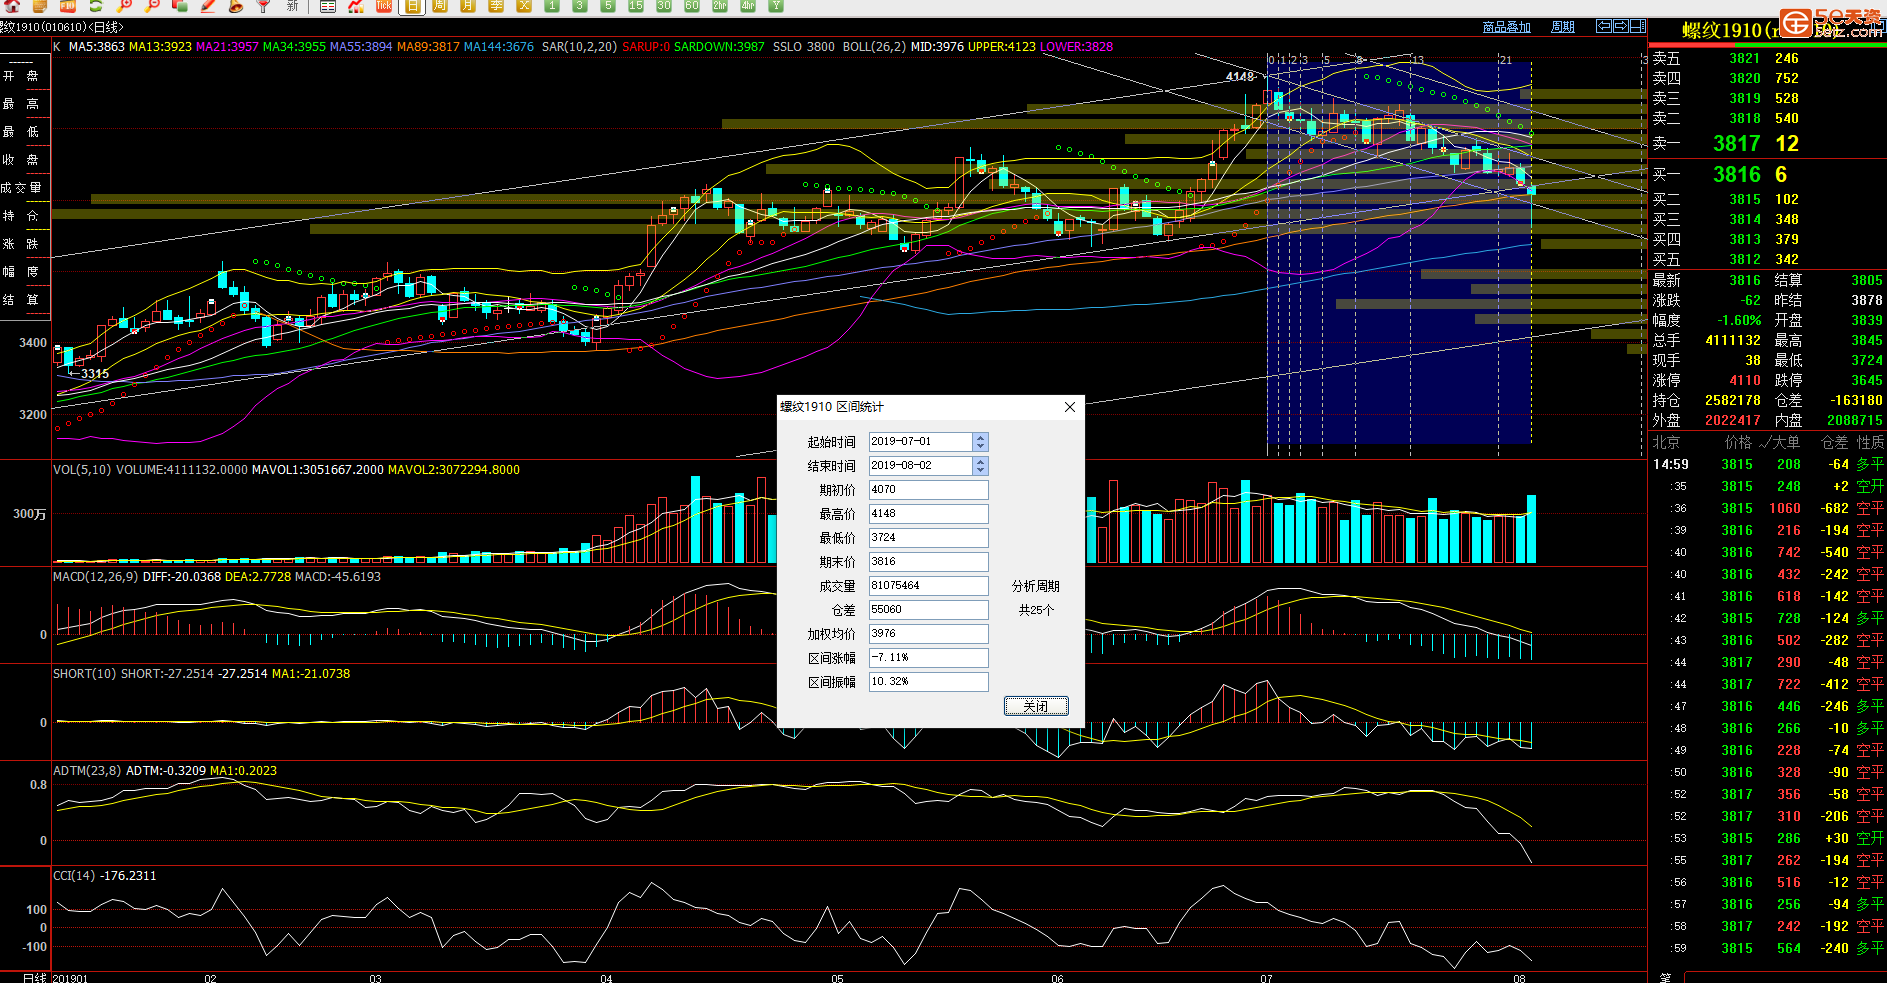Click the SAR(10,2,20) indicator label
The height and width of the screenshot is (983, 1887).
[579, 47]
